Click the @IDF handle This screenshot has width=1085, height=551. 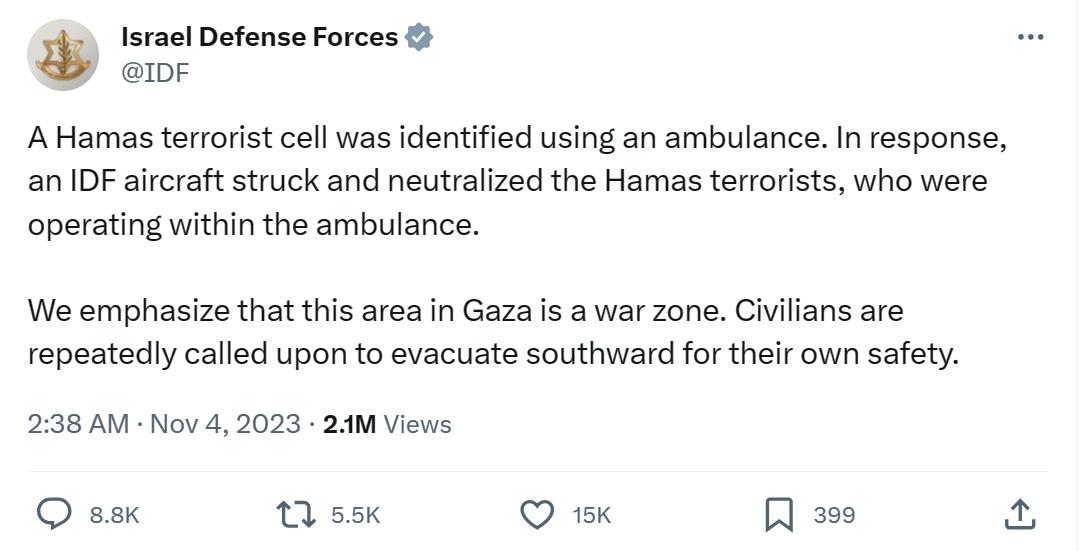click(155, 72)
